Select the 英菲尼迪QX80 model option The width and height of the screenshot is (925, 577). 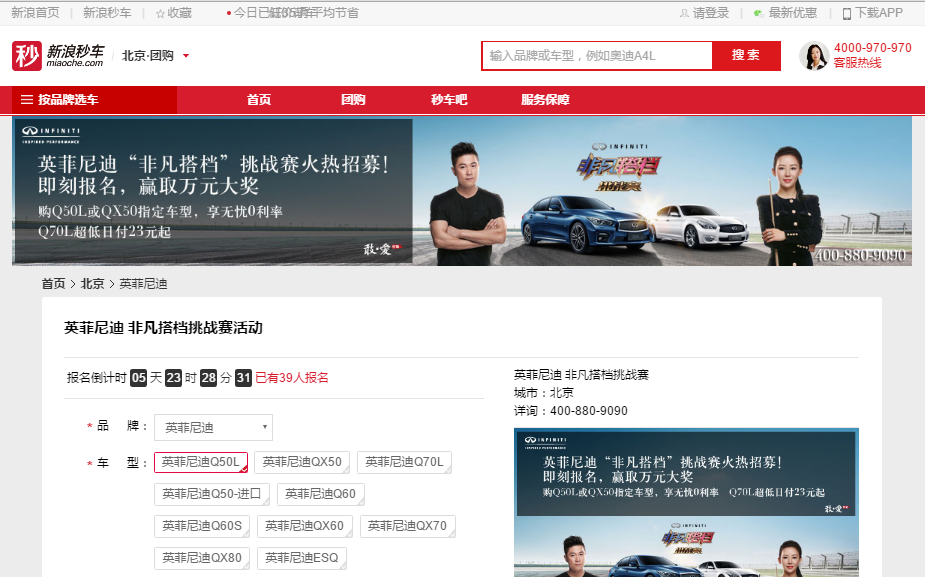pyautogui.click(x=202, y=558)
